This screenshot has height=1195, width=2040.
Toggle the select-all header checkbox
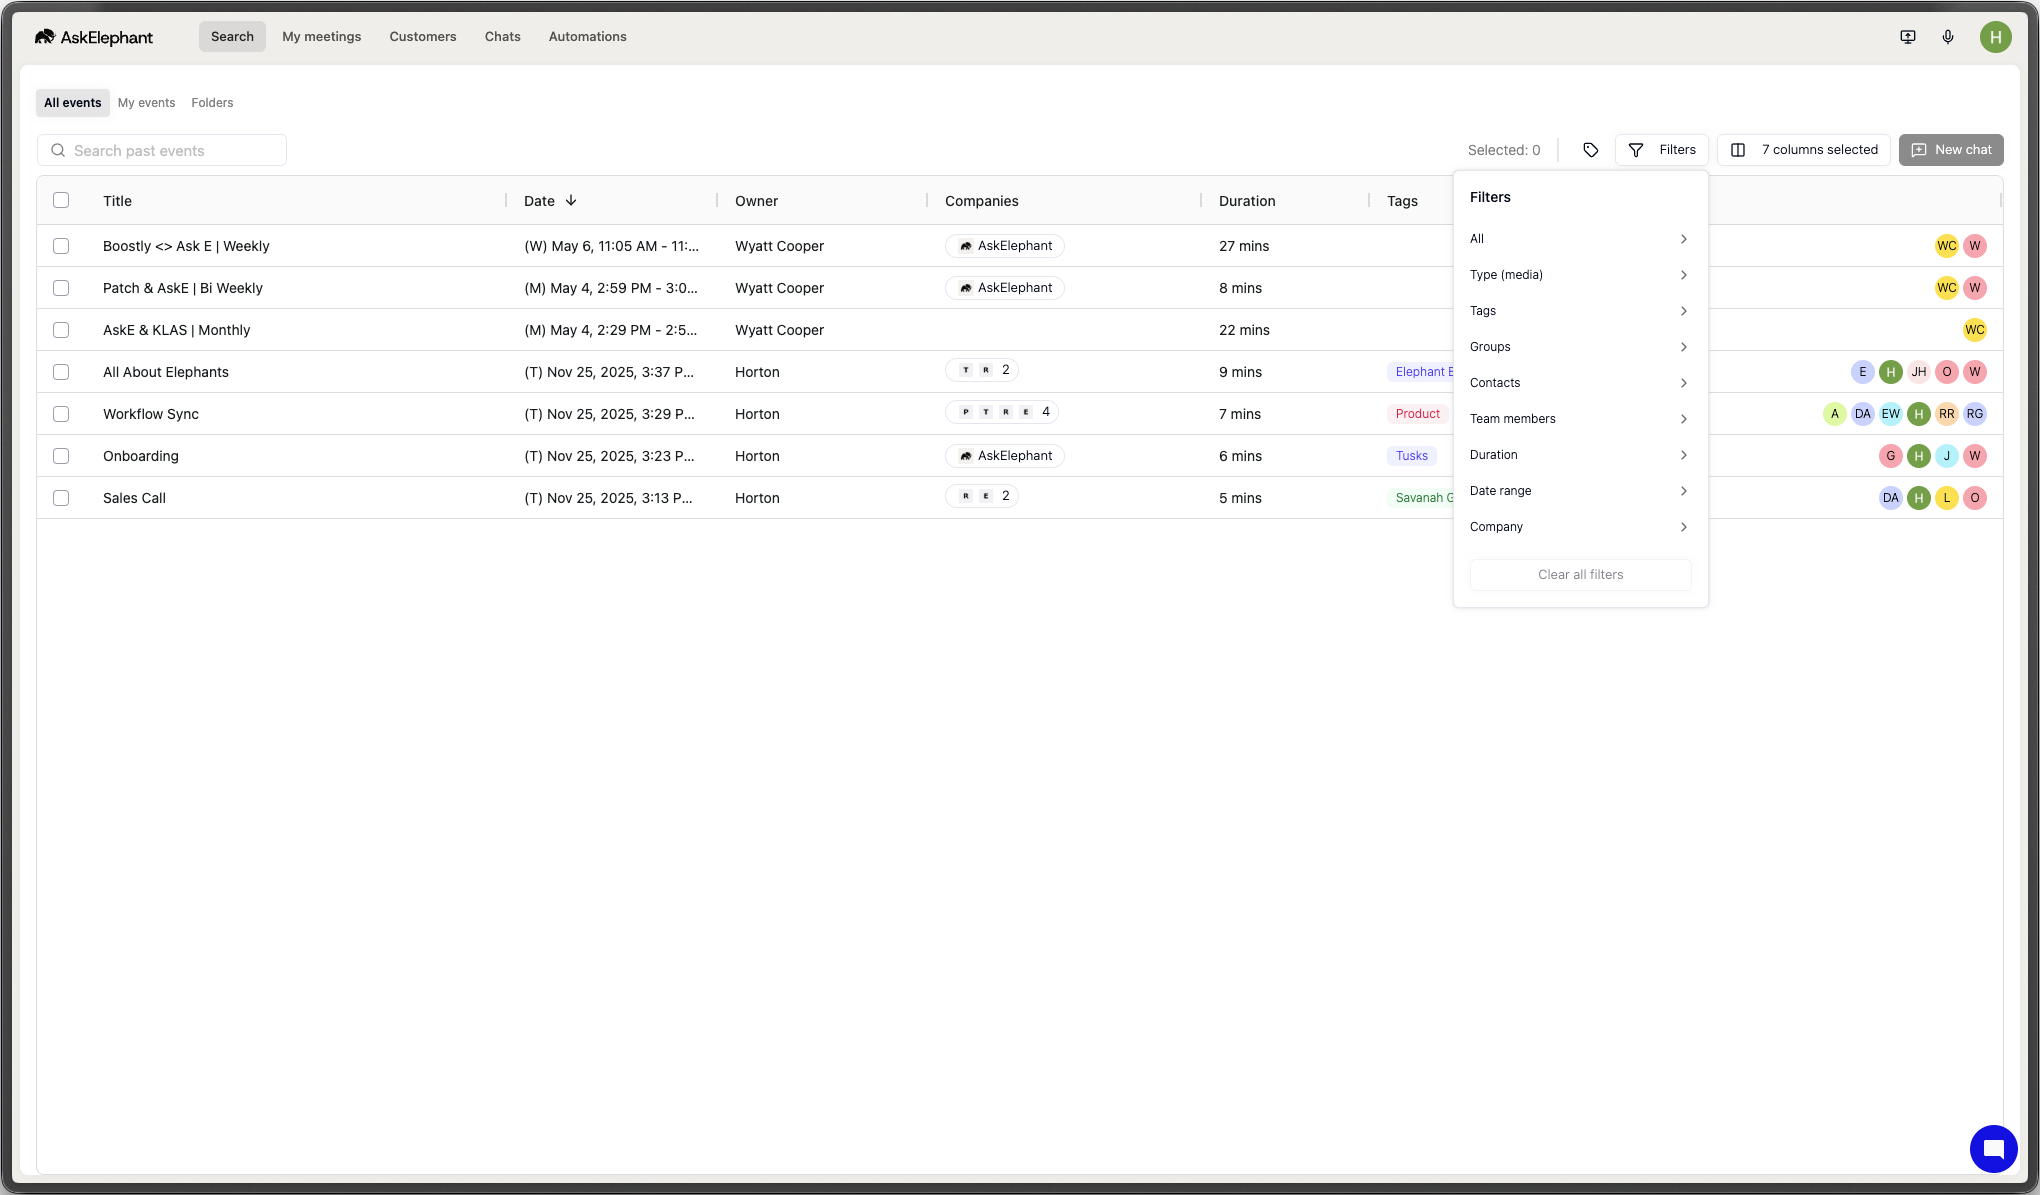pyautogui.click(x=61, y=200)
